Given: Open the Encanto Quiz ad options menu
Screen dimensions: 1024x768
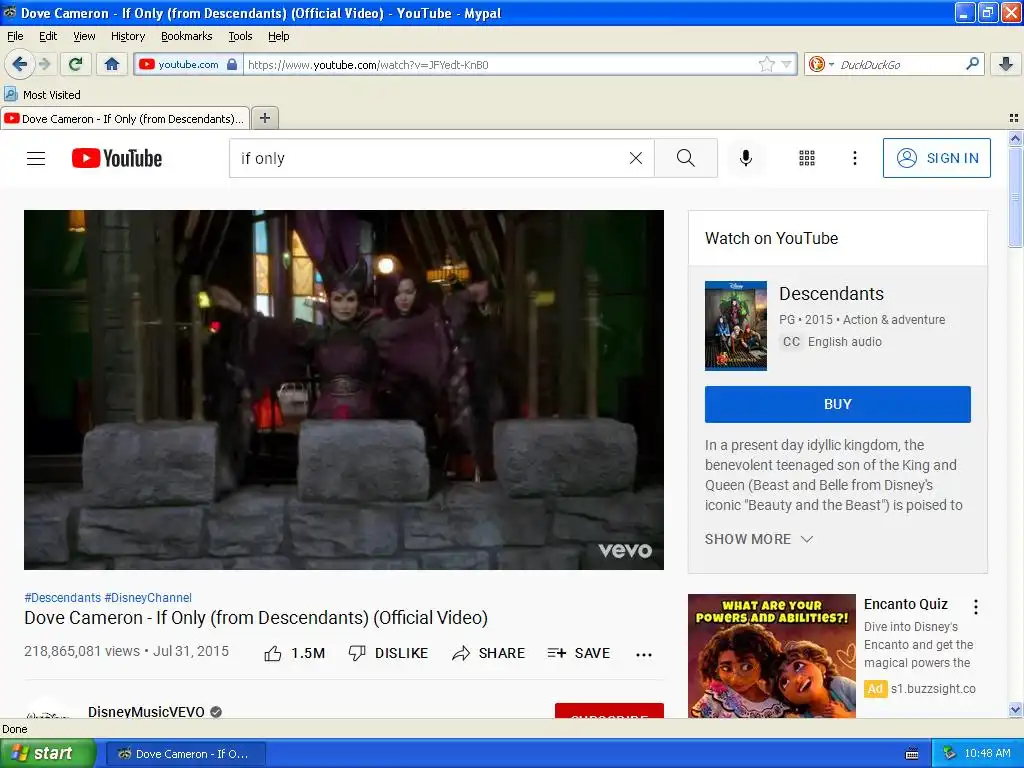Looking at the screenshot, I should [x=976, y=607].
